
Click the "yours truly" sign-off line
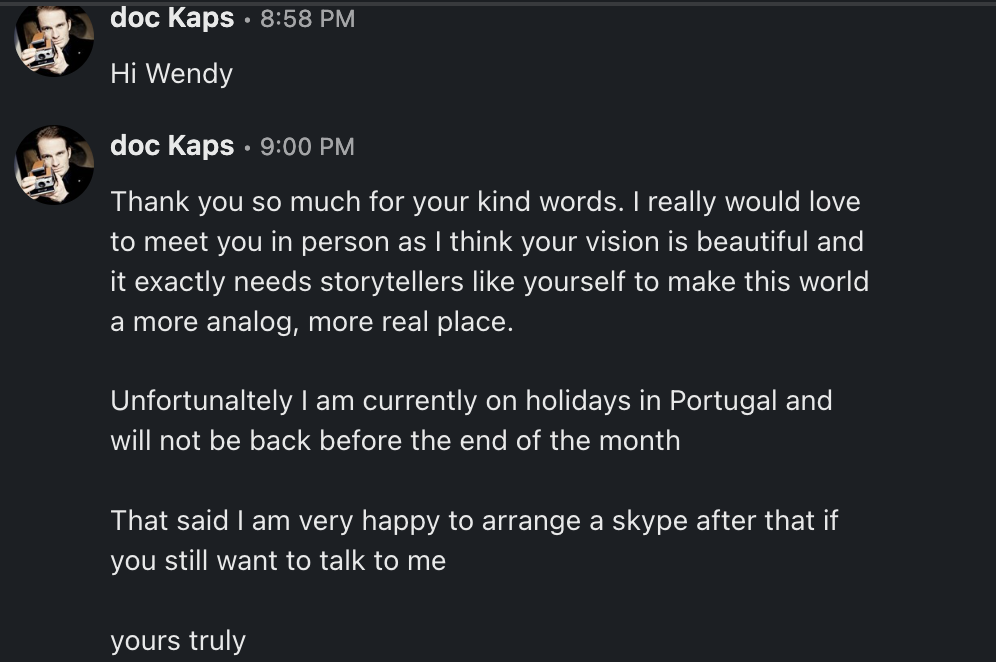point(178,641)
